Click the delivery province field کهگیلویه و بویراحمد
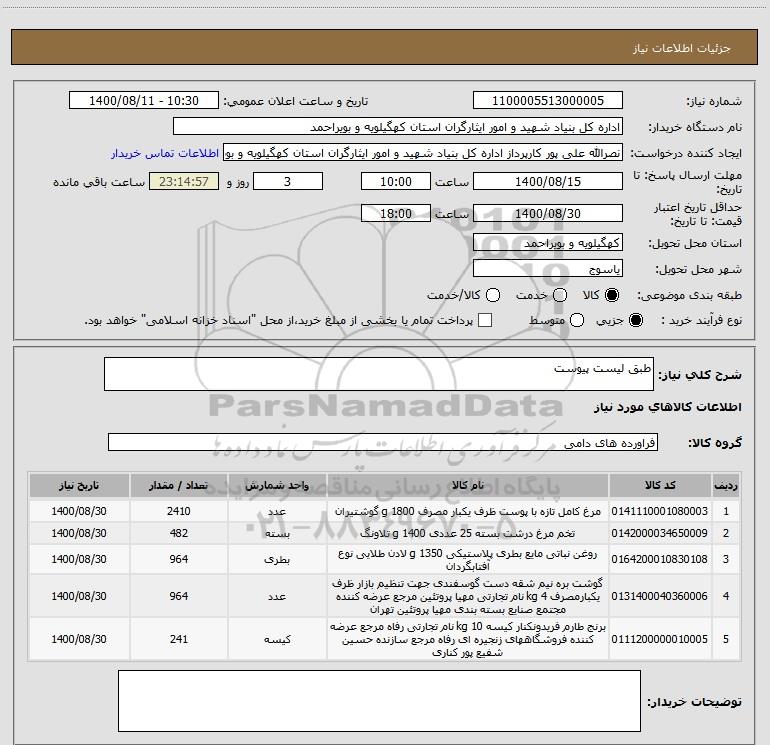The width and height of the screenshot is (770, 745). [548, 243]
